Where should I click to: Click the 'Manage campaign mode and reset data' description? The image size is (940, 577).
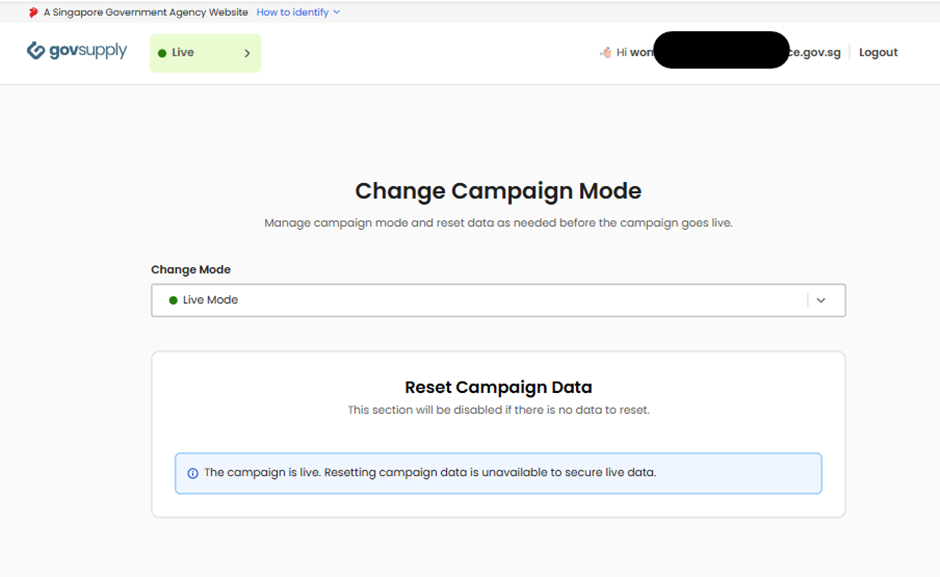(498, 223)
